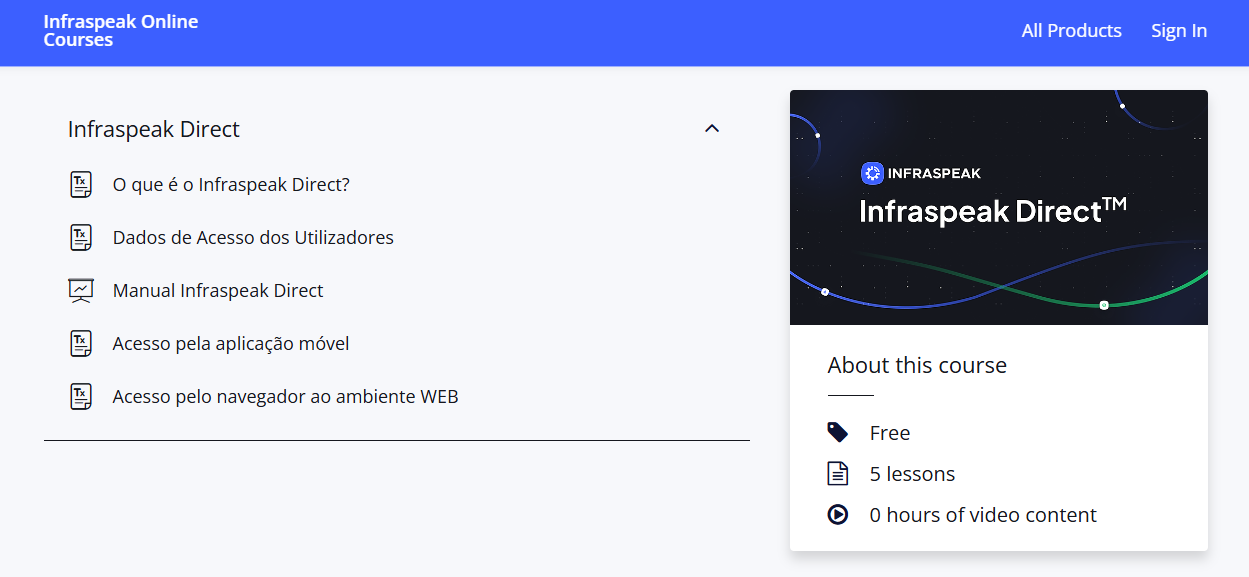The width and height of the screenshot is (1249, 577).
Task: Click the document icon next to 5 lessons
Action: point(838,474)
